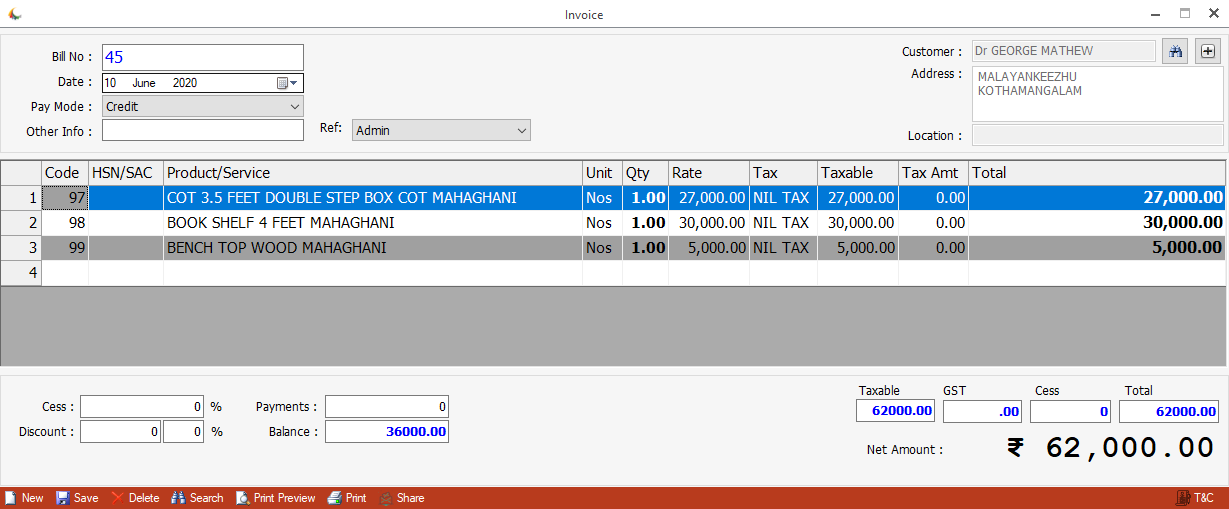The height and width of the screenshot is (509, 1229).
Task: Click NIL TAX cell in Bench Top row
Action: pos(784,248)
